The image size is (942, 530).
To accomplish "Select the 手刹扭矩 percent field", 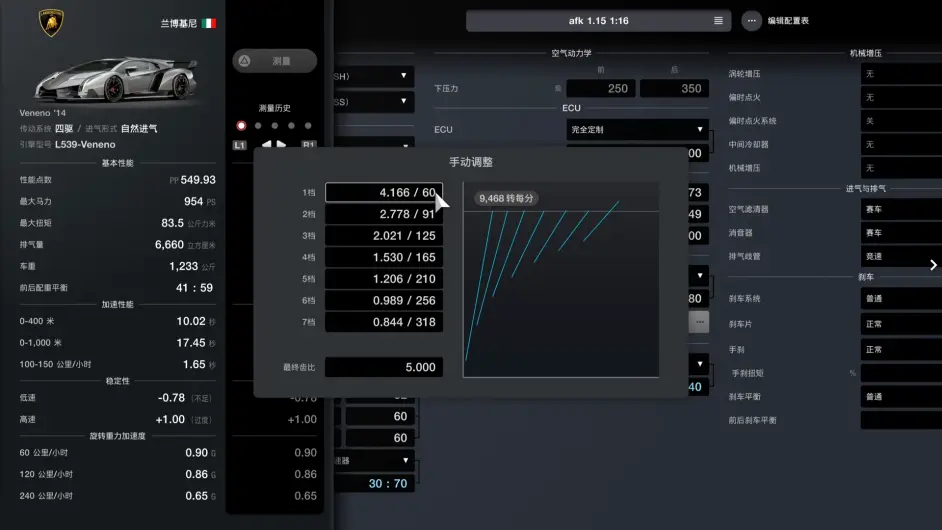I will click(901, 373).
